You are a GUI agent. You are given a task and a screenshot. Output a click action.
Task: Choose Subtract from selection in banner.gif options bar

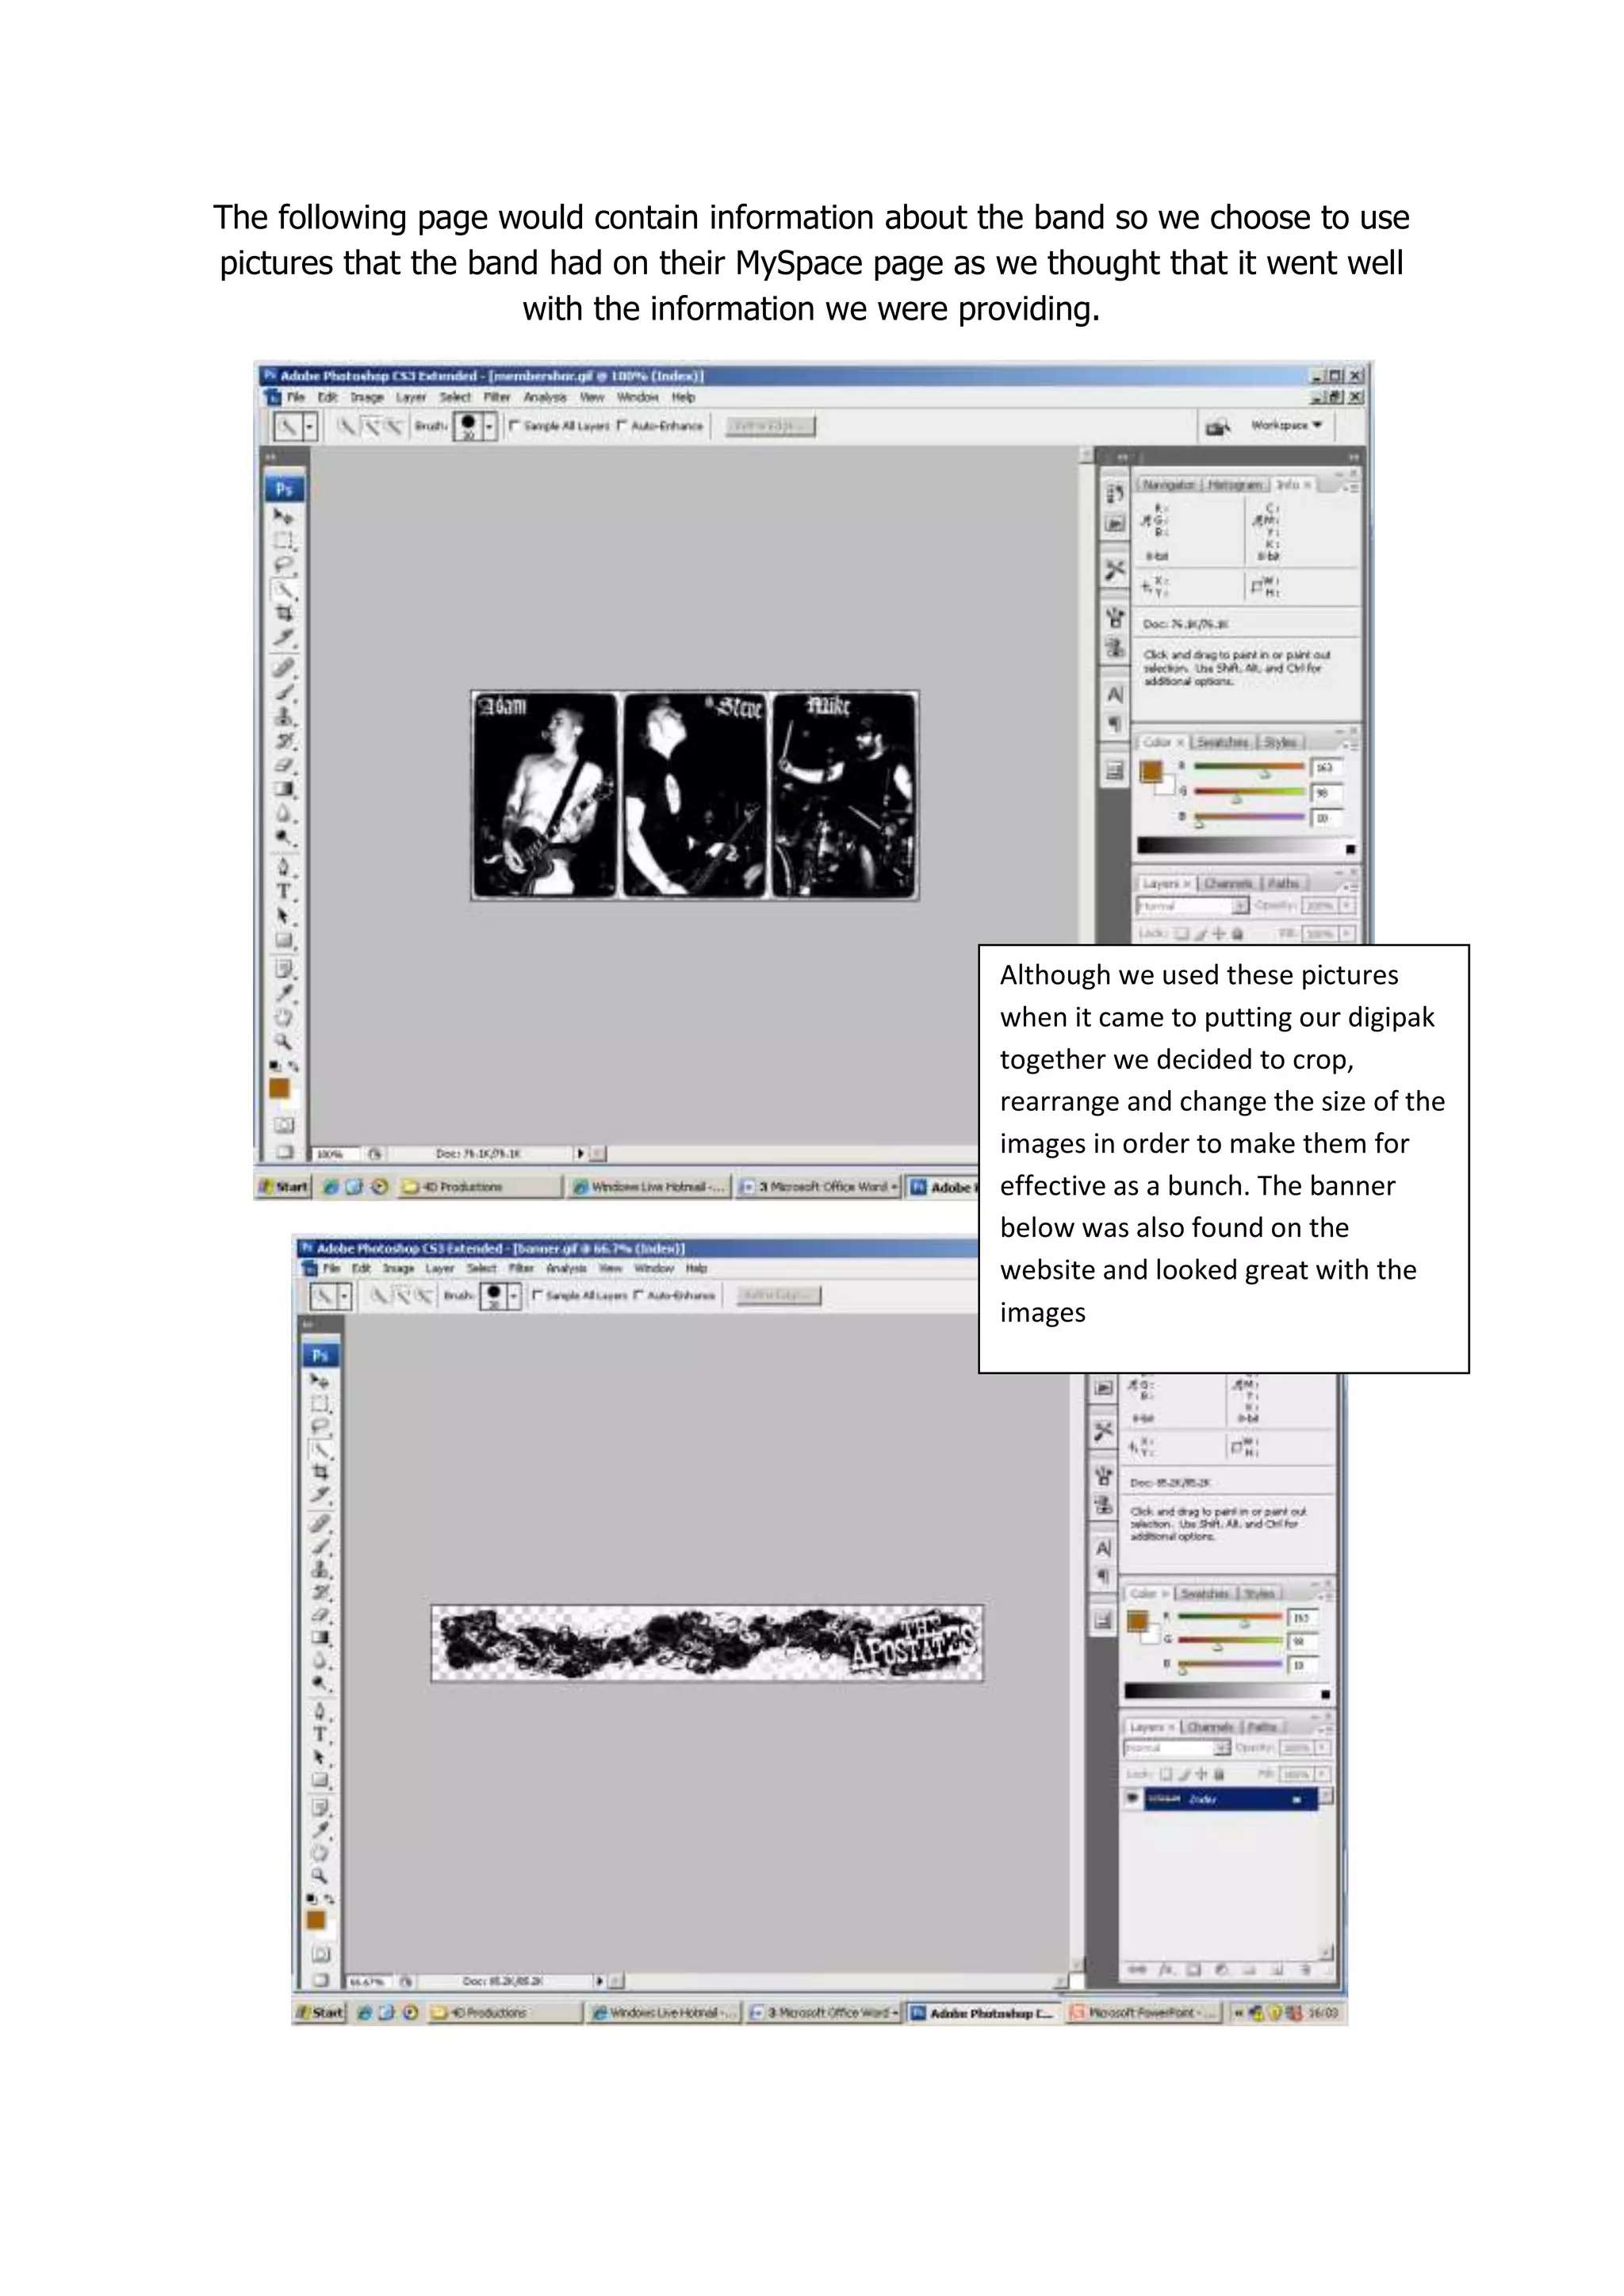point(424,1296)
